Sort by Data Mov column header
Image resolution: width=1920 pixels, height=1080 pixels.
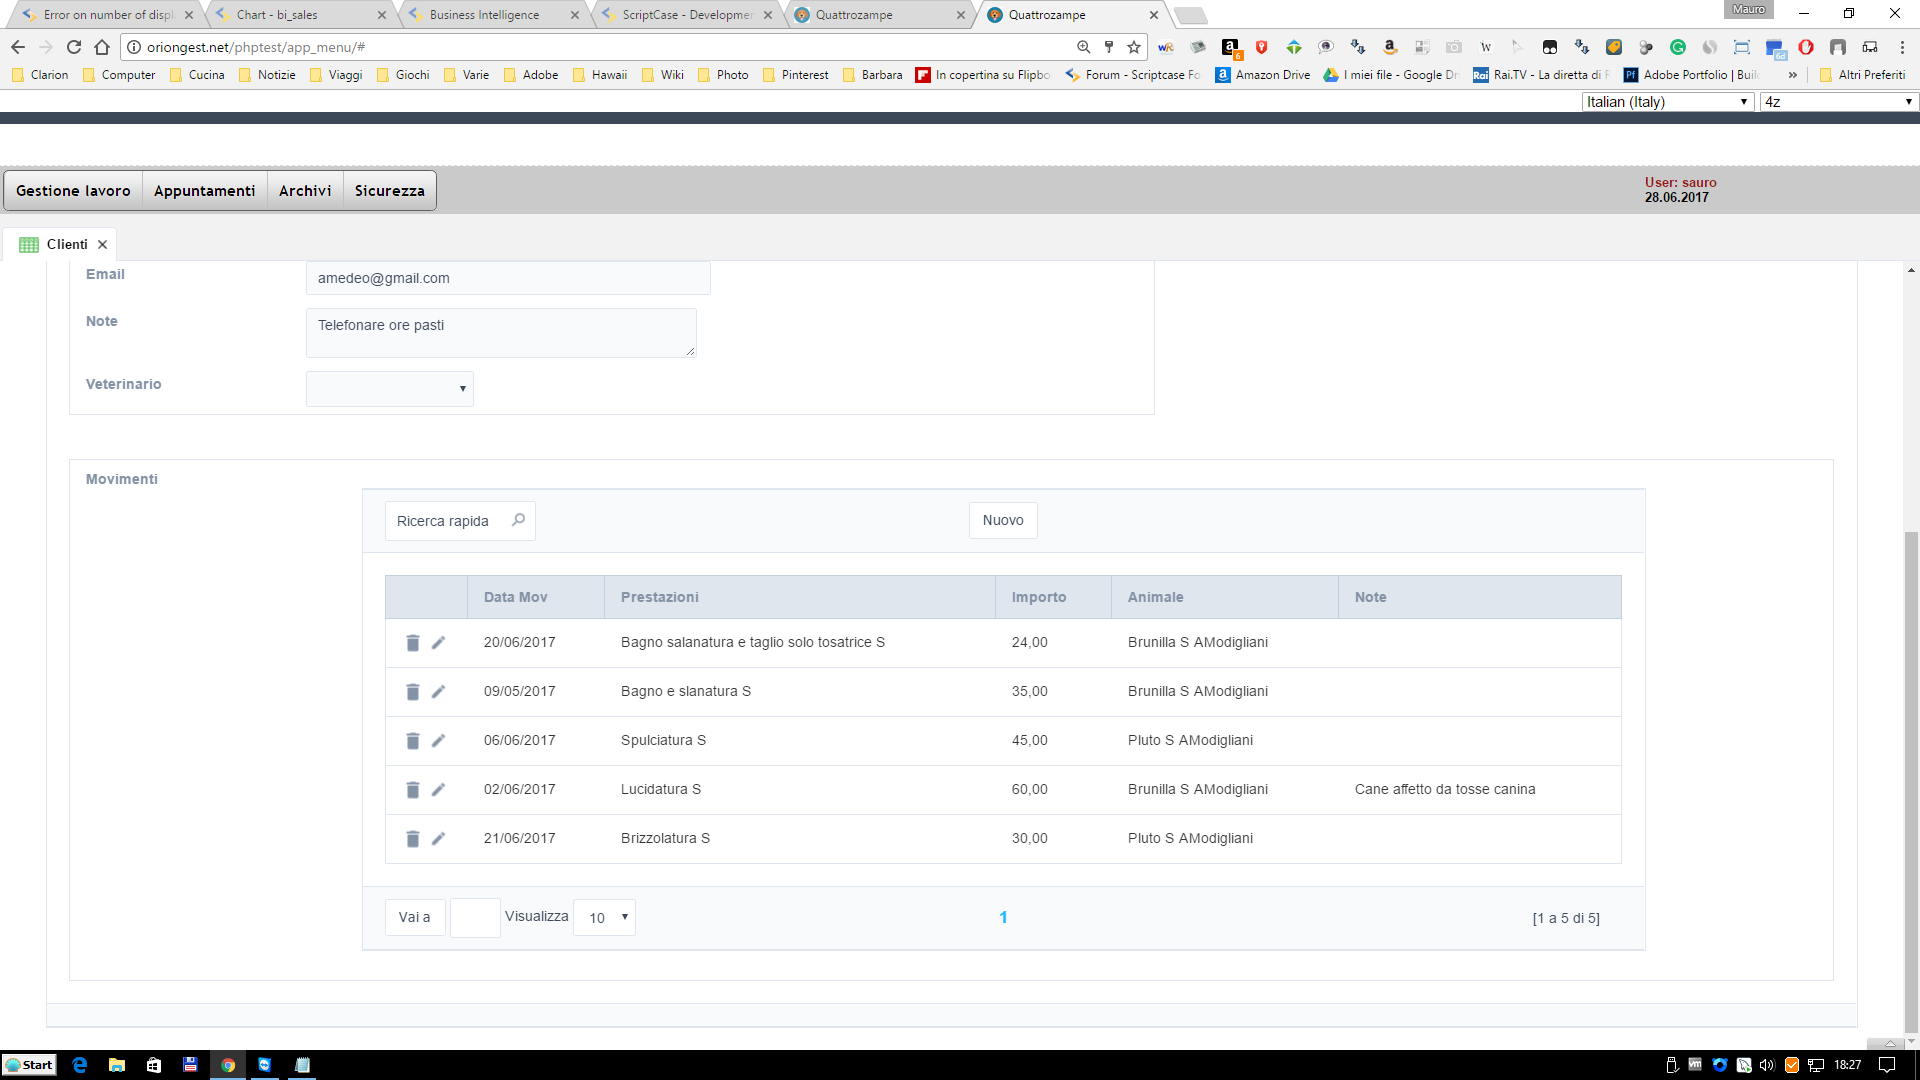pos(515,597)
